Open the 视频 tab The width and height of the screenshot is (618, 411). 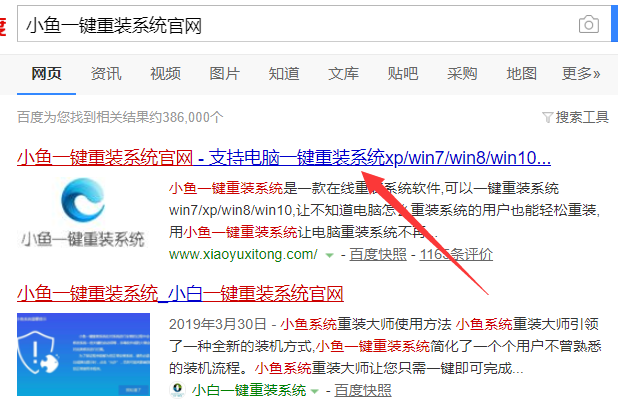[165, 74]
